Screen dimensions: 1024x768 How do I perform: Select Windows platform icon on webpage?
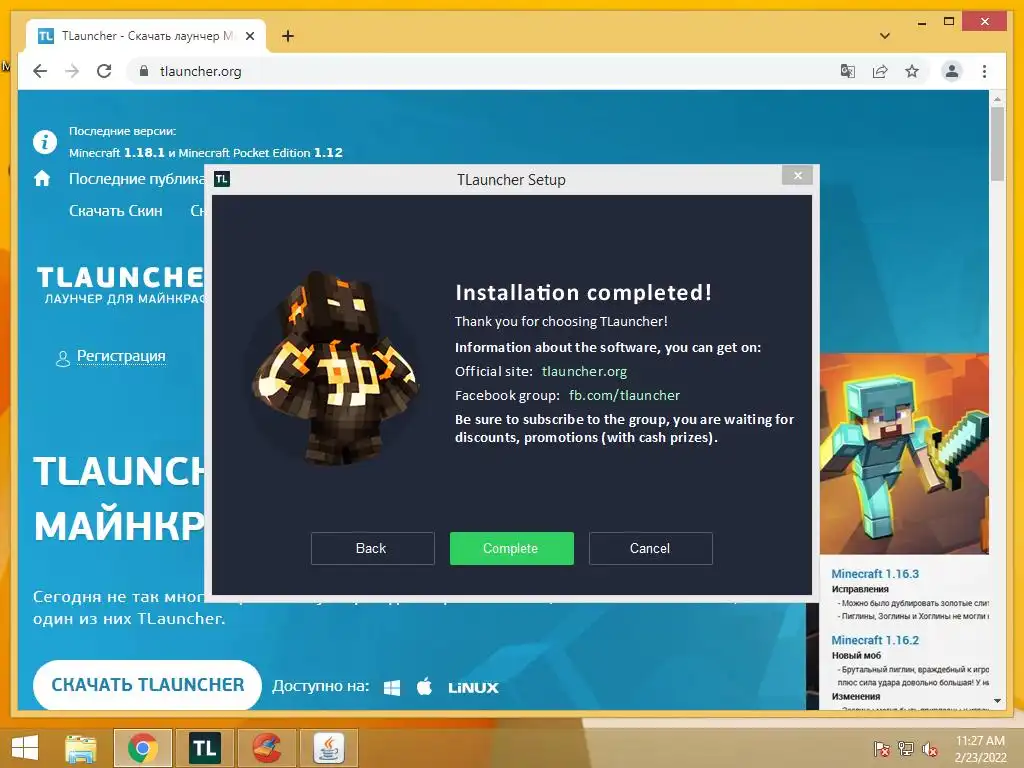point(392,687)
